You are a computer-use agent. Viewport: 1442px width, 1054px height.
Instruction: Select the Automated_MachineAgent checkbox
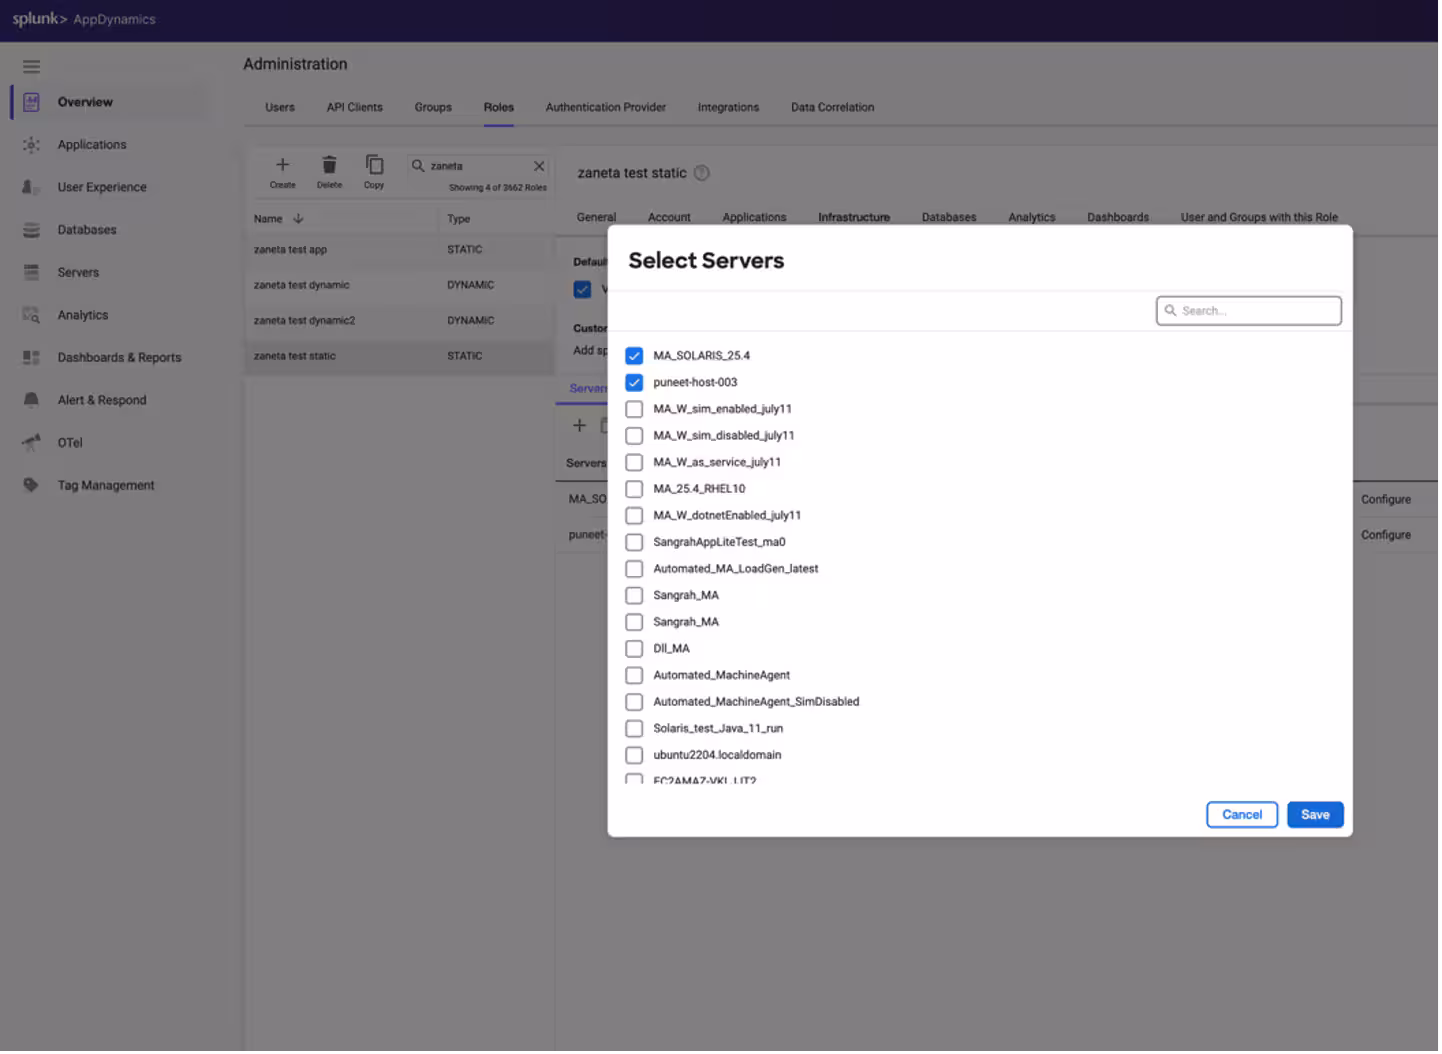[634, 675]
